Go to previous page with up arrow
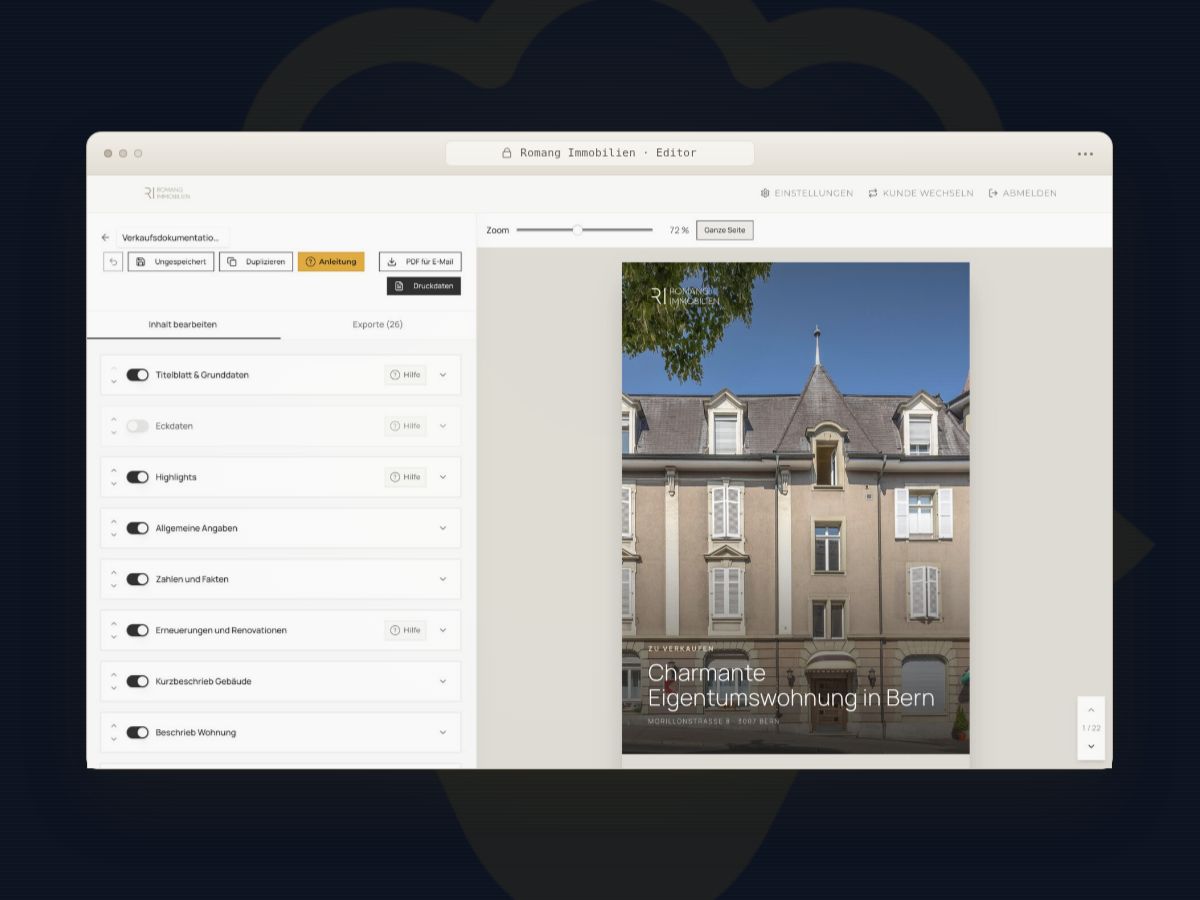Screen dimensions: 1200x900 click(x=1091, y=711)
